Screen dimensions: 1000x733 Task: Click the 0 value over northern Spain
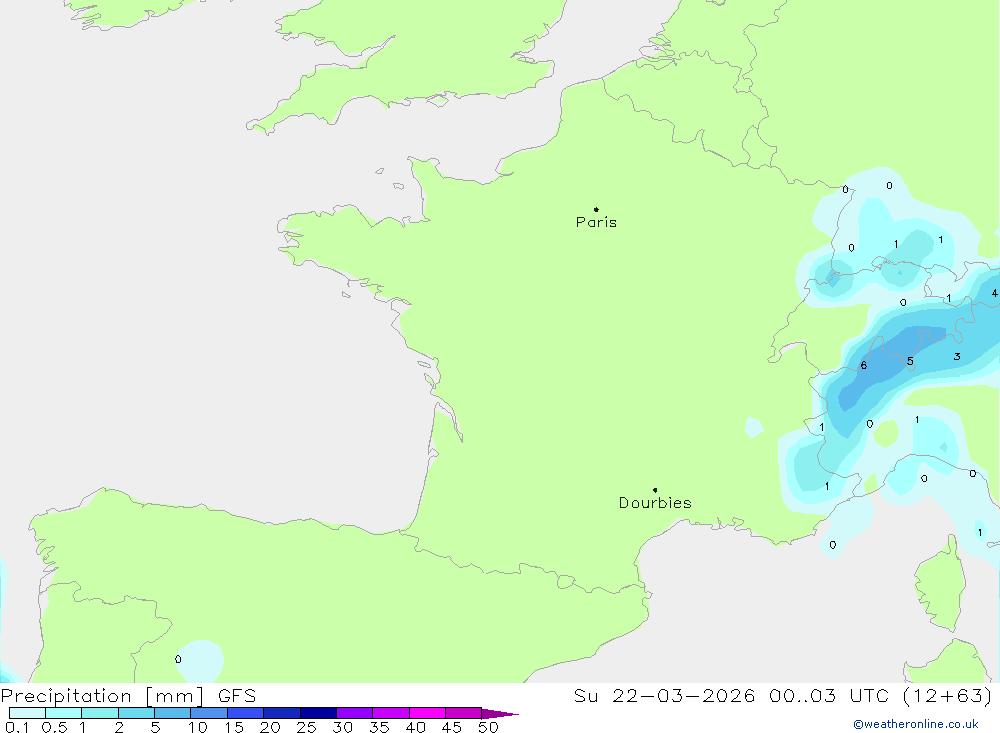pyautogui.click(x=178, y=659)
